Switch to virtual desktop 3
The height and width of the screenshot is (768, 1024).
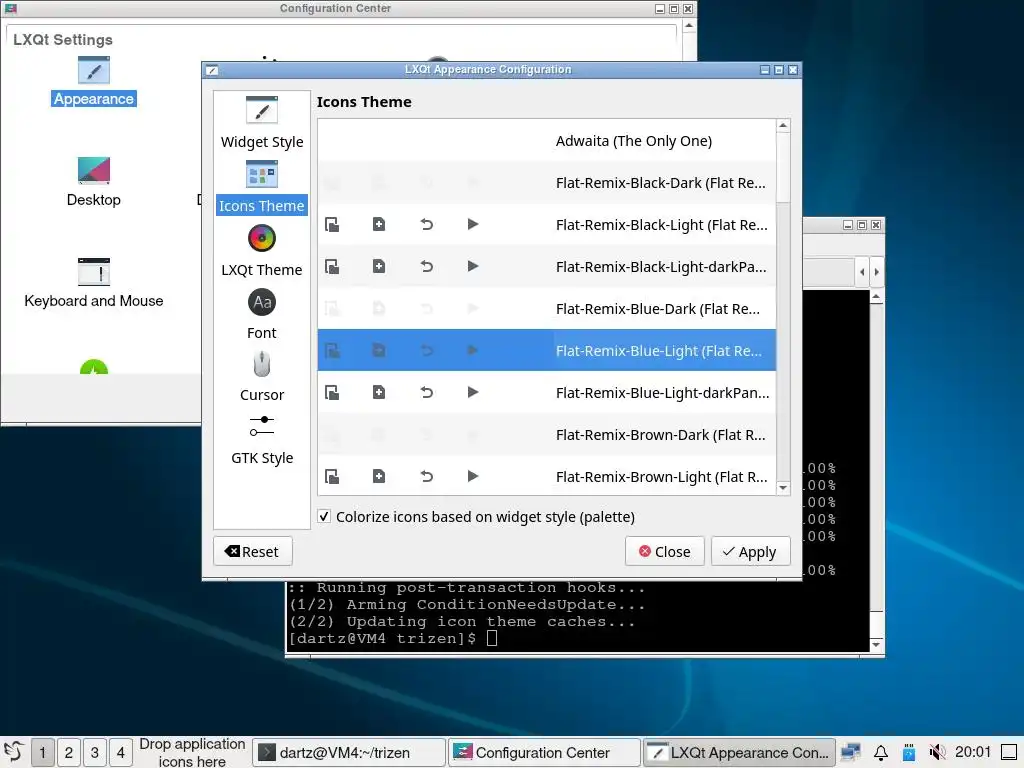[95, 752]
